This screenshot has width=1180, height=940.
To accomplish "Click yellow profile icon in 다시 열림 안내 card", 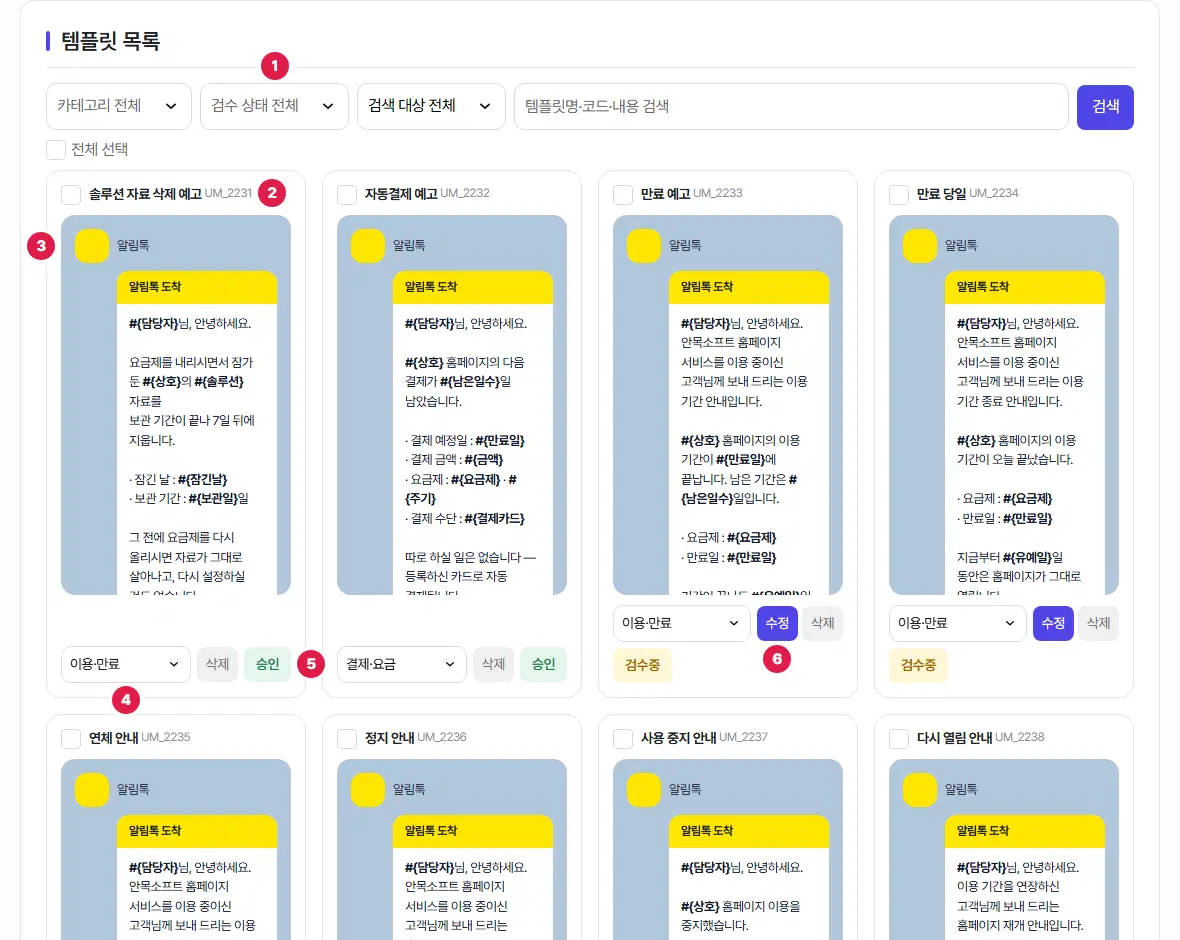I will click(x=920, y=790).
